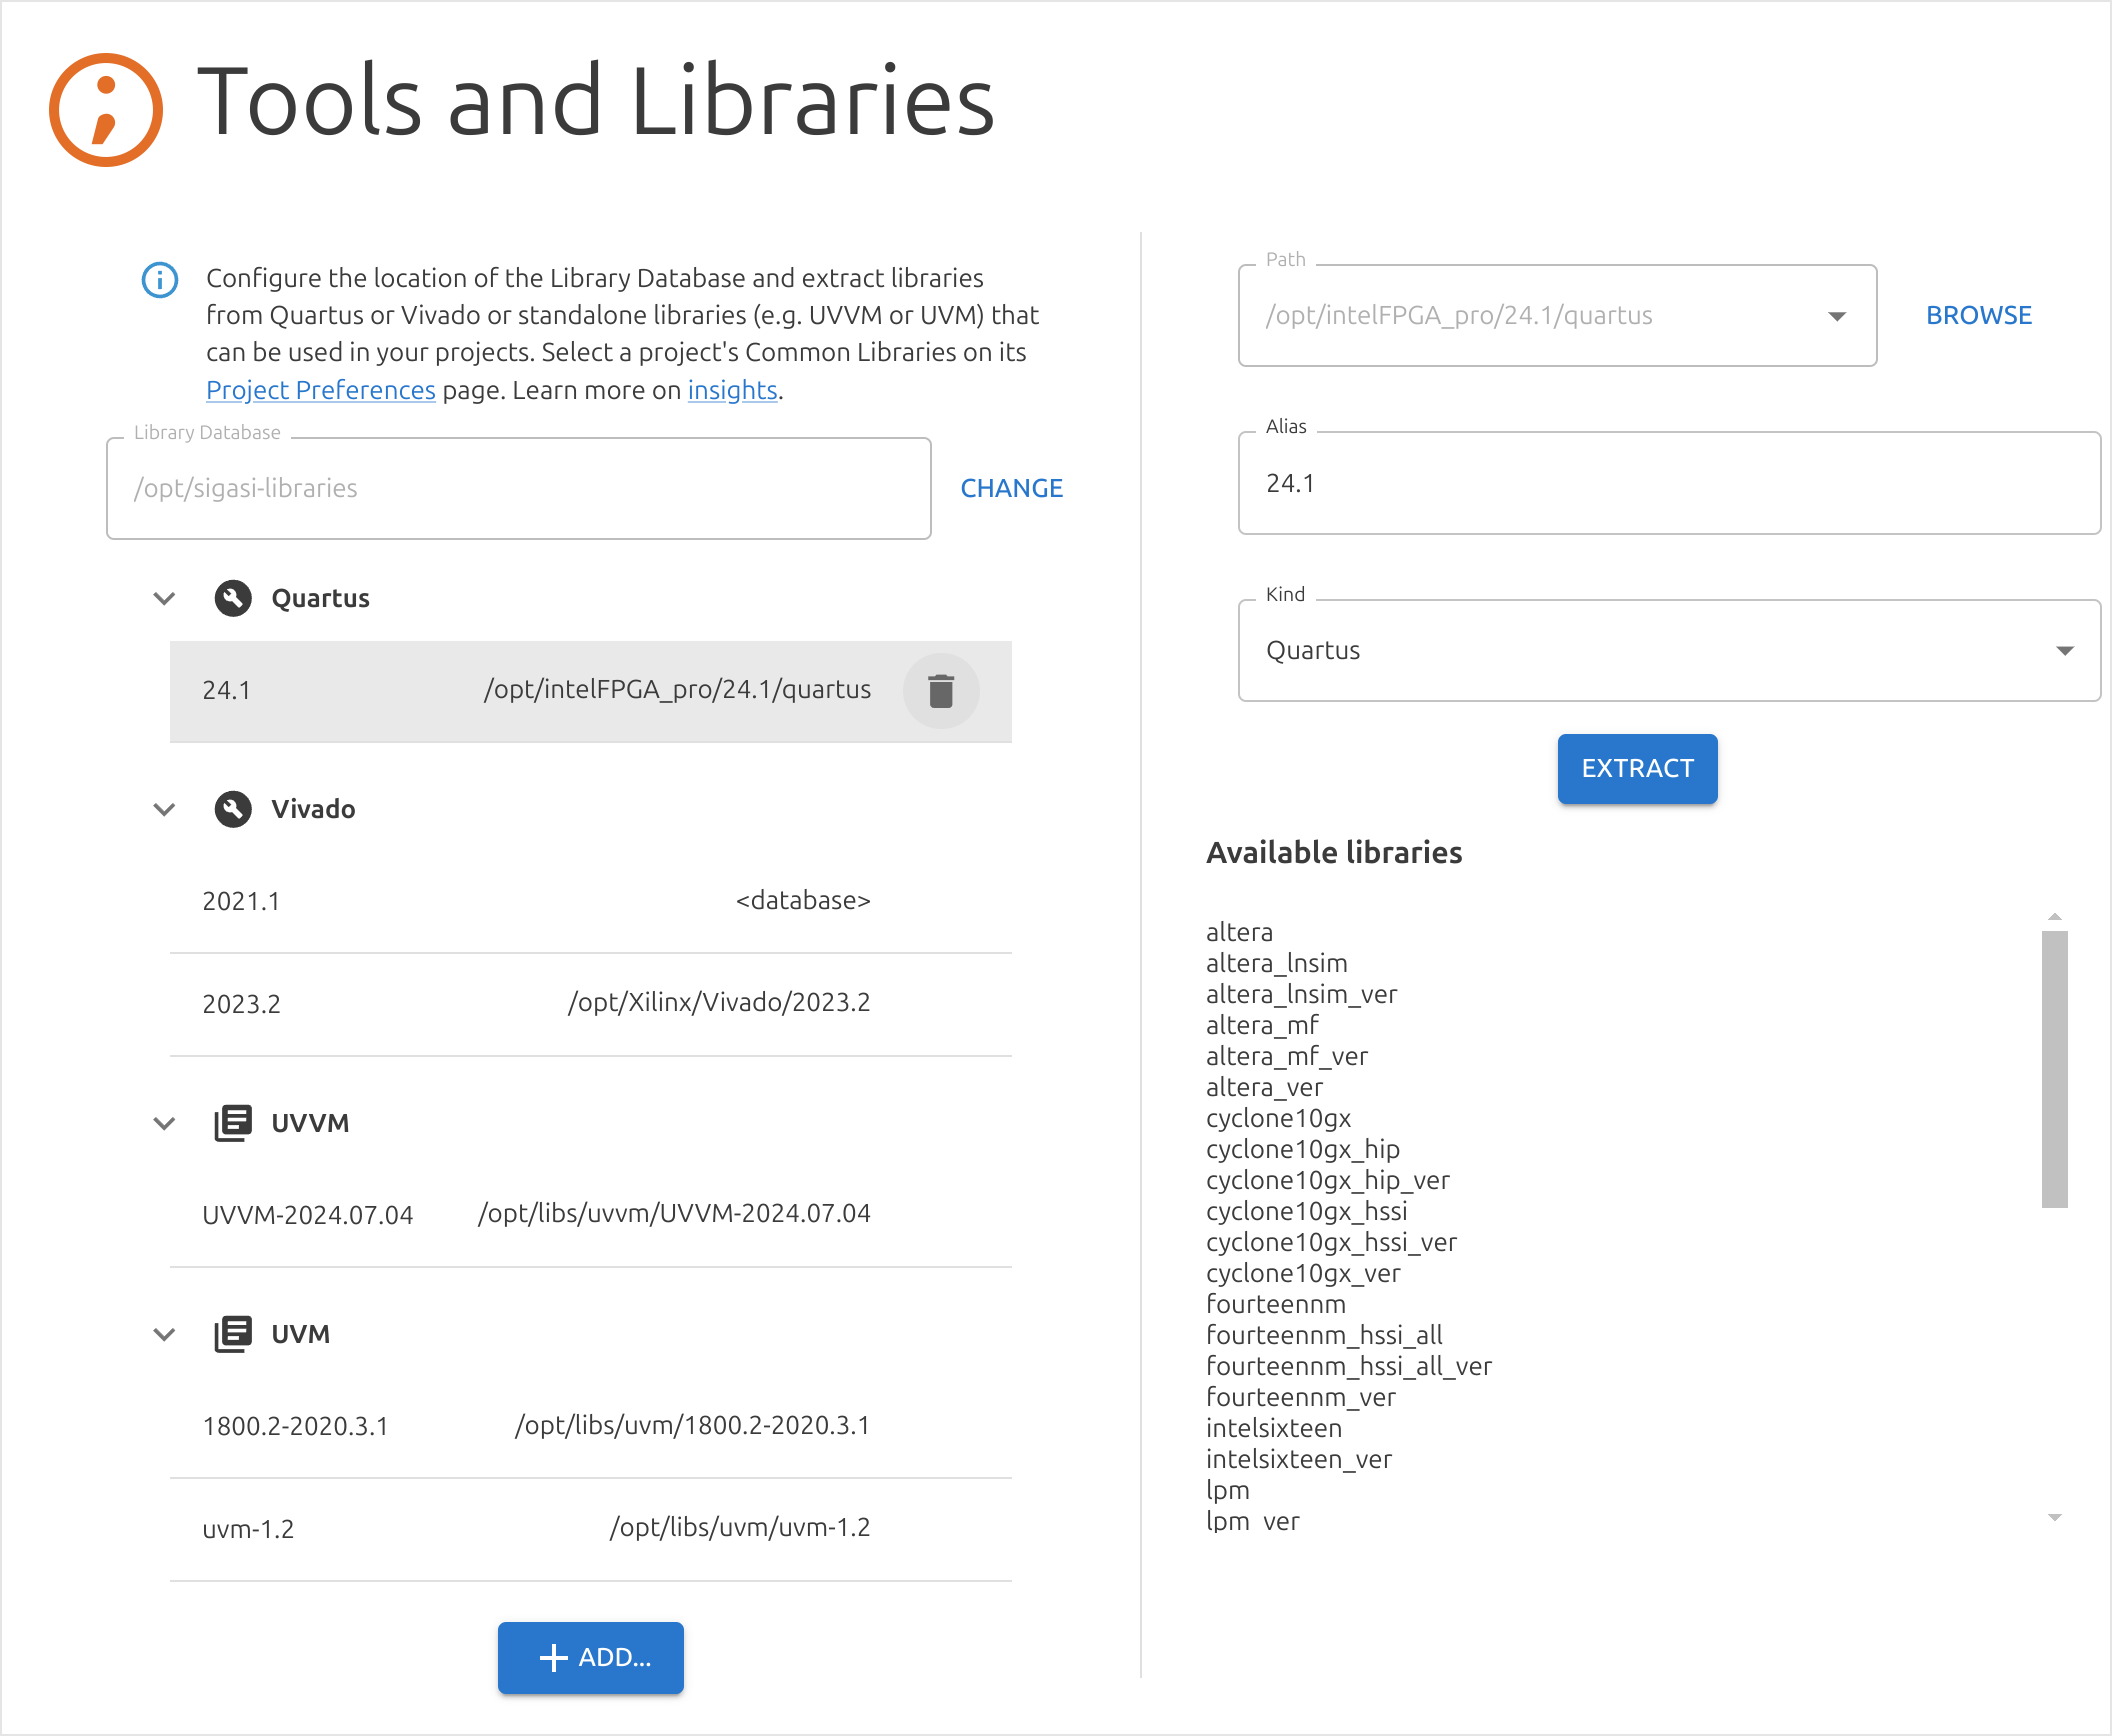
Task: Select the uvm-1.2 row
Action: [591, 1529]
